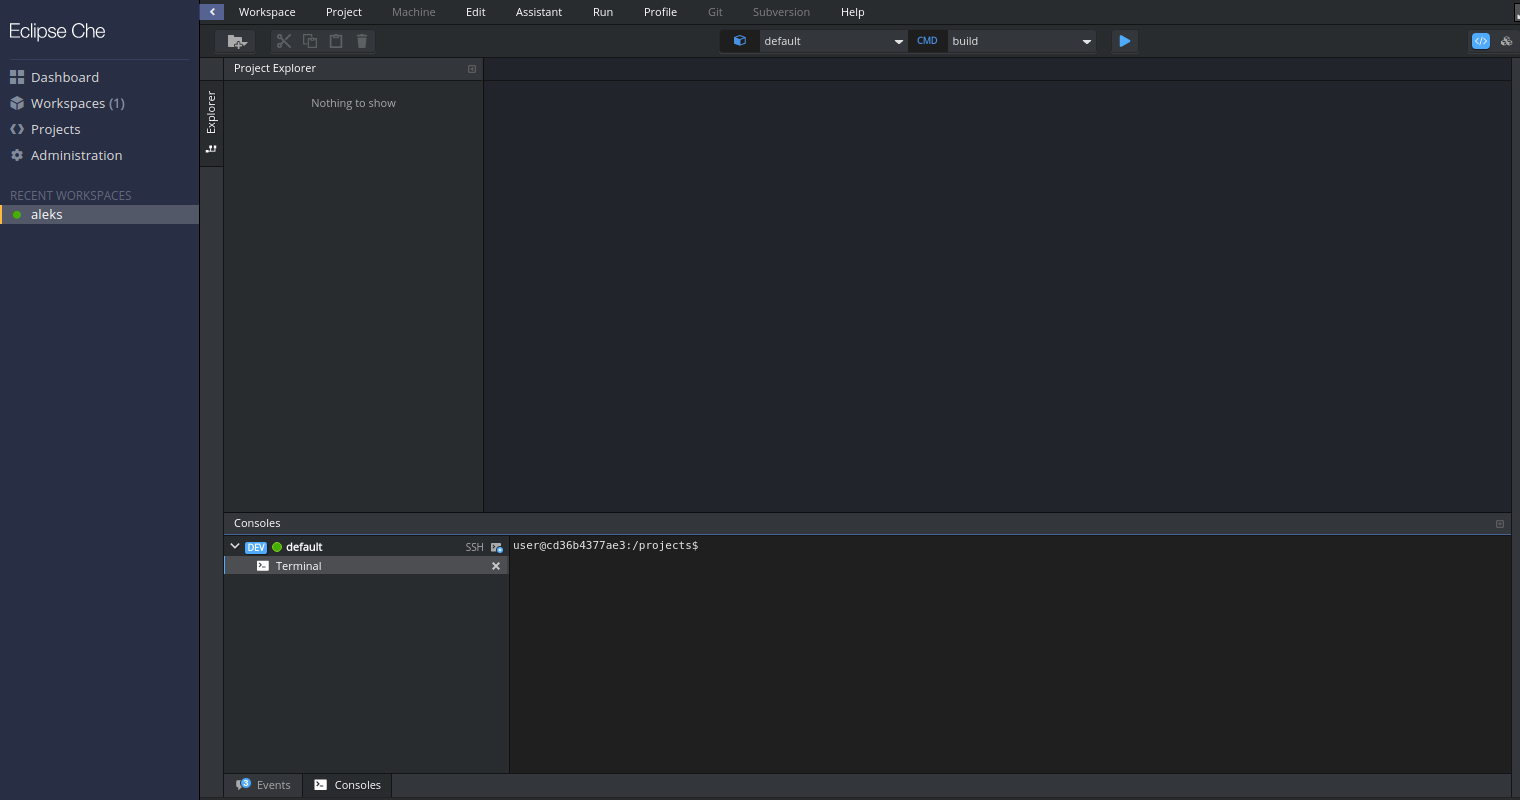This screenshot has width=1520, height=800.
Task: Maximize the Project Explorer panel
Action: pyautogui.click(x=472, y=69)
